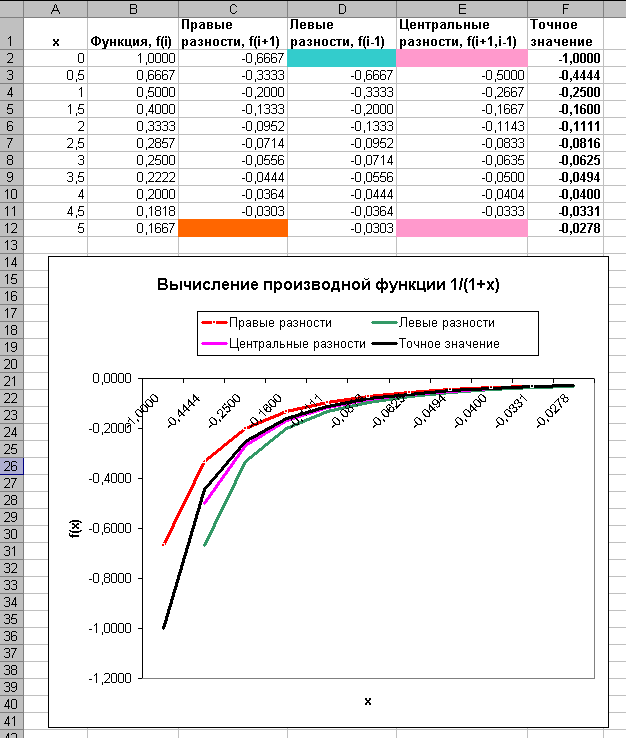Select the vertical axis title 'f(x)'
626x738 pixels.
(x=75, y=529)
